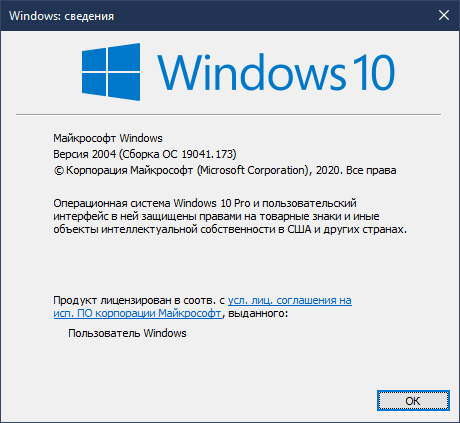Click the horizontal separator line under the logo

coord(228,114)
